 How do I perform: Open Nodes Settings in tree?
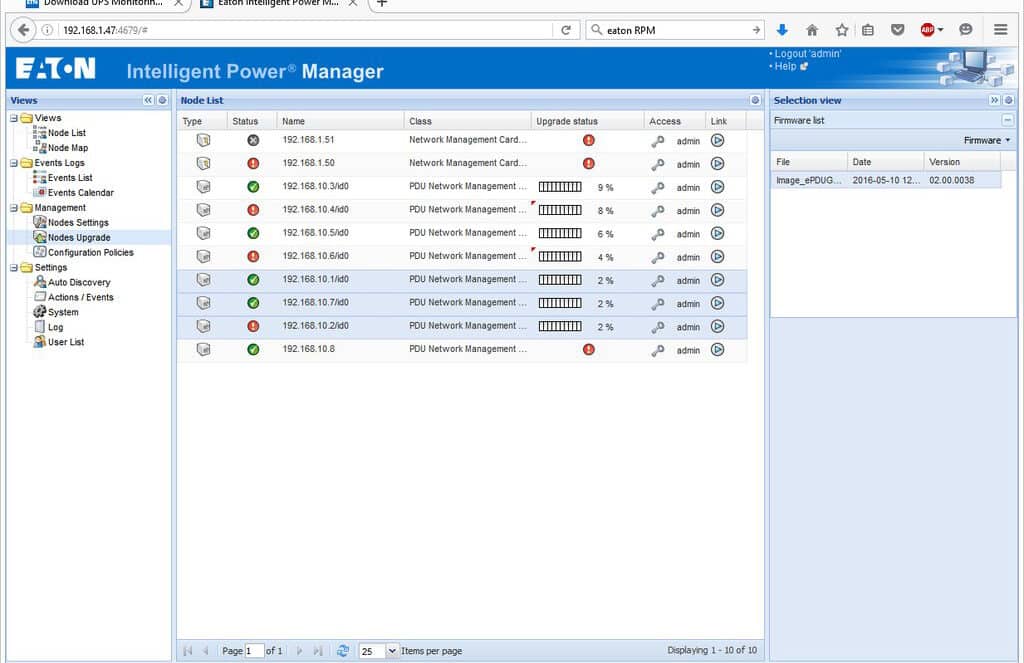(x=78, y=223)
